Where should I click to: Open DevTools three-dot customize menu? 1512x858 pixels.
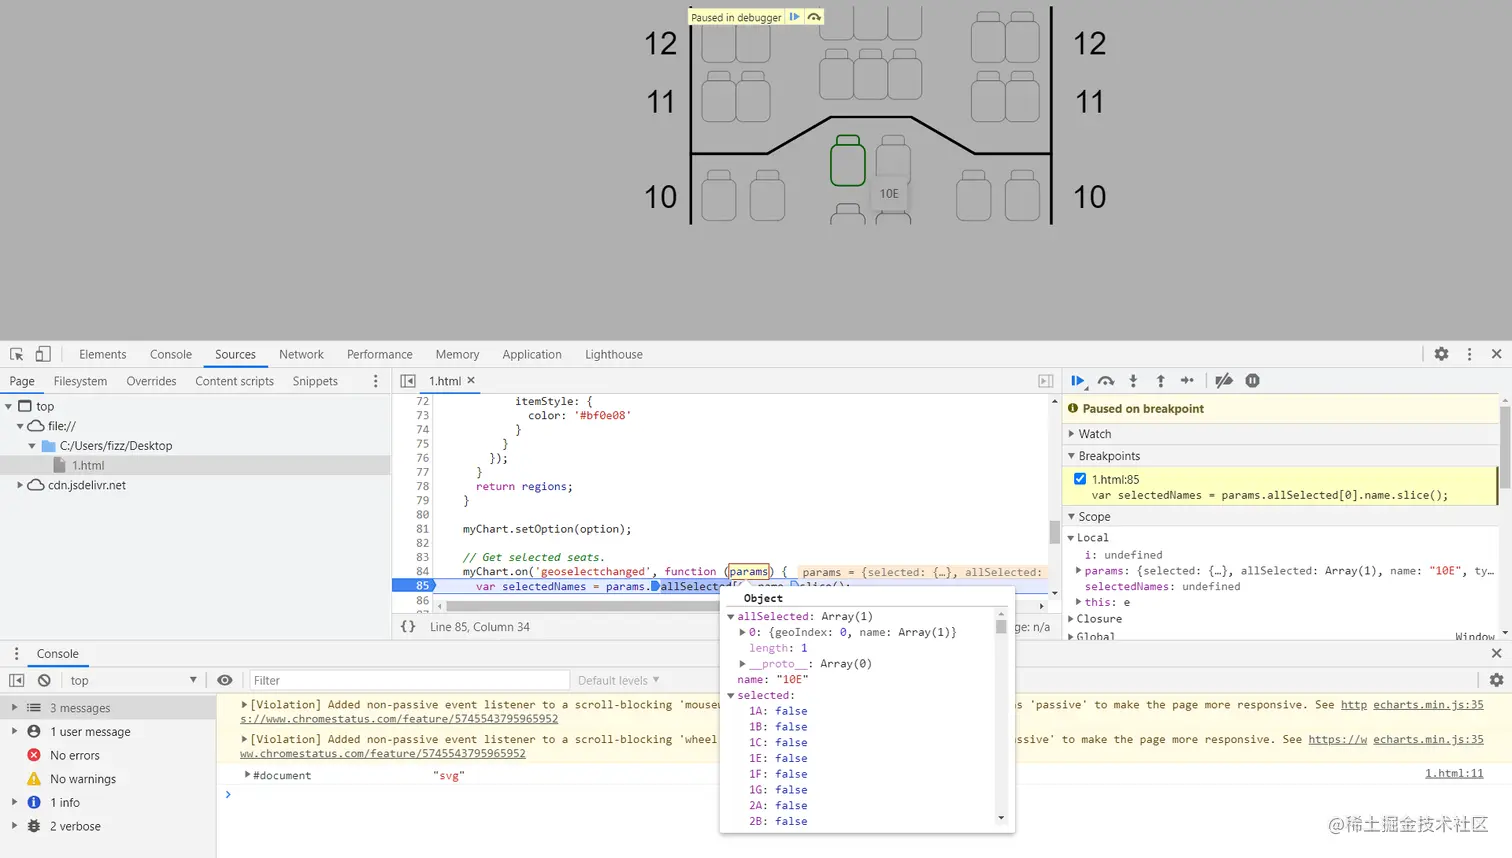[1469, 354]
